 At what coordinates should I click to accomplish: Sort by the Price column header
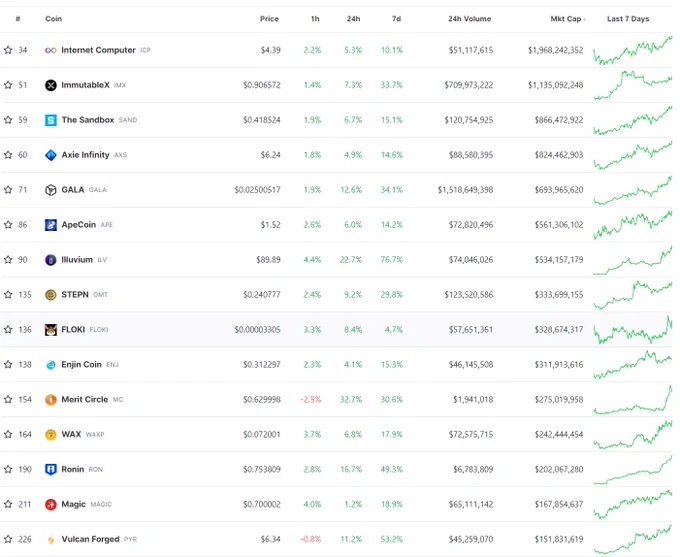pyautogui.click(x=269, y=19)
